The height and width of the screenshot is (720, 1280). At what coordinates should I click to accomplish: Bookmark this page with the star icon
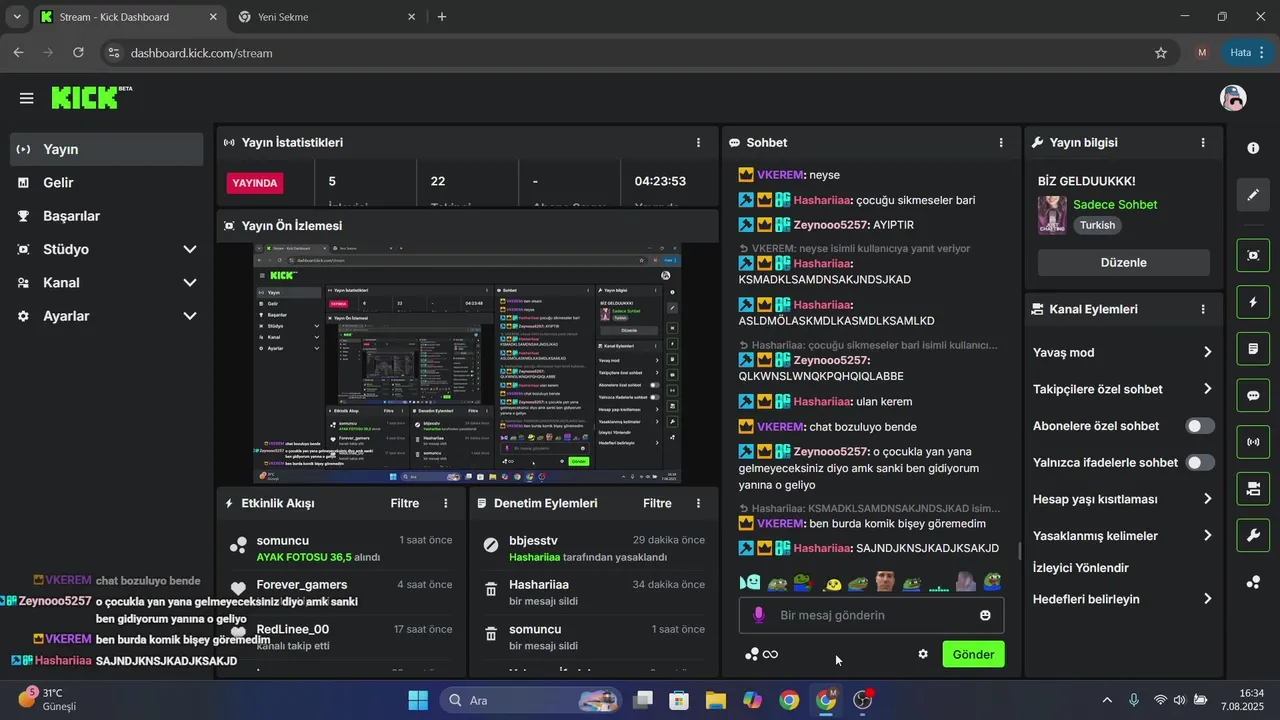point(1161,53)
